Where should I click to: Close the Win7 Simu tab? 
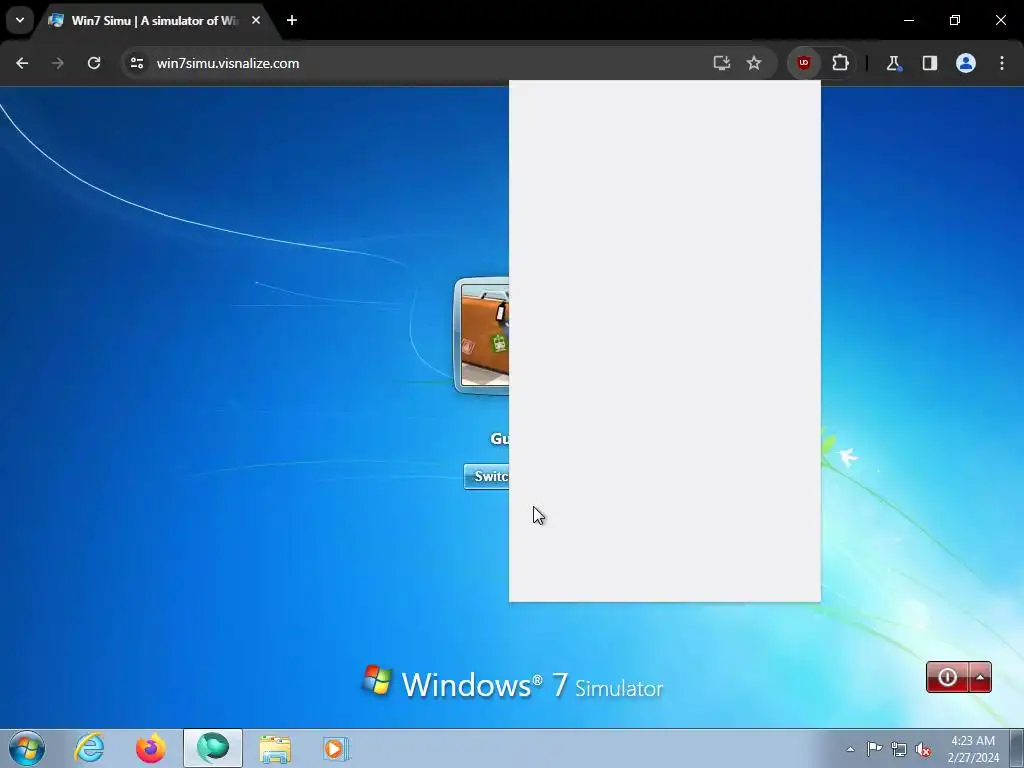click(x=256, y=20)
